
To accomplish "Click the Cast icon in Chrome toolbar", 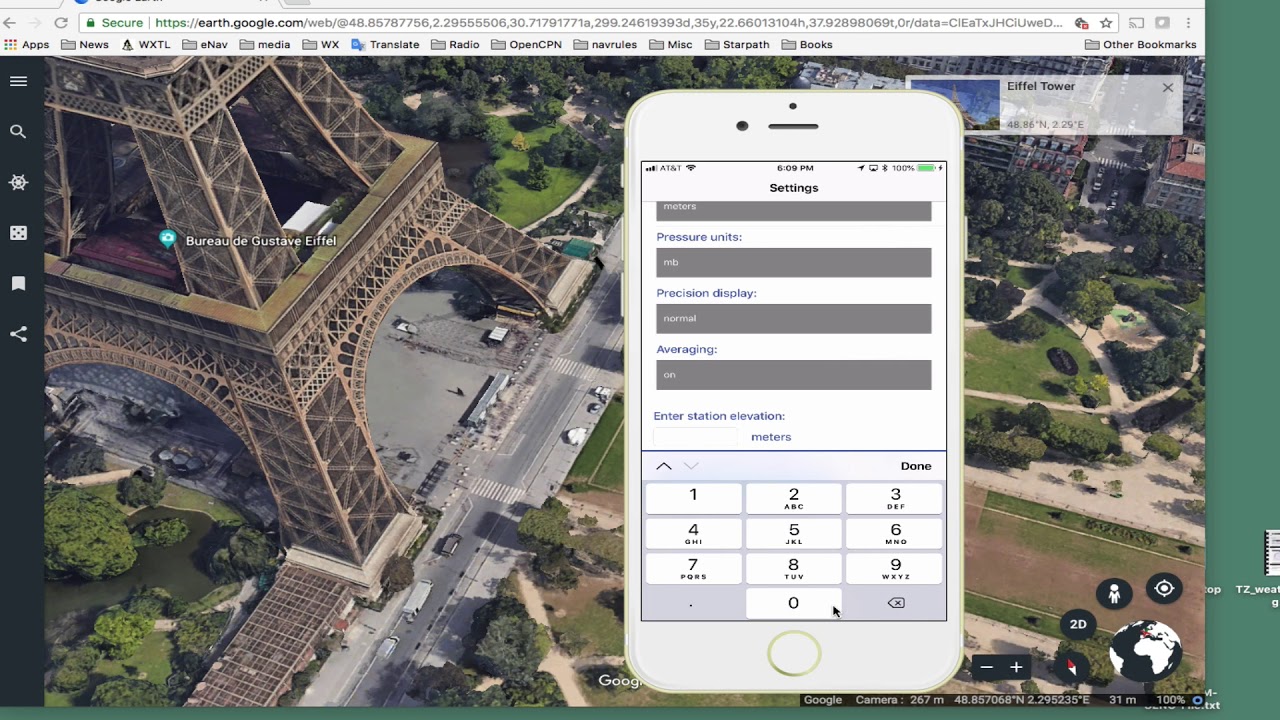I will click(x=1136, y=22).
